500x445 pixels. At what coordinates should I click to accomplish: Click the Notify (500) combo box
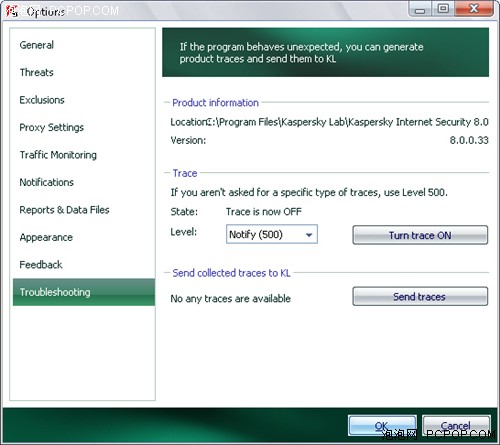(x=272, y=234)
